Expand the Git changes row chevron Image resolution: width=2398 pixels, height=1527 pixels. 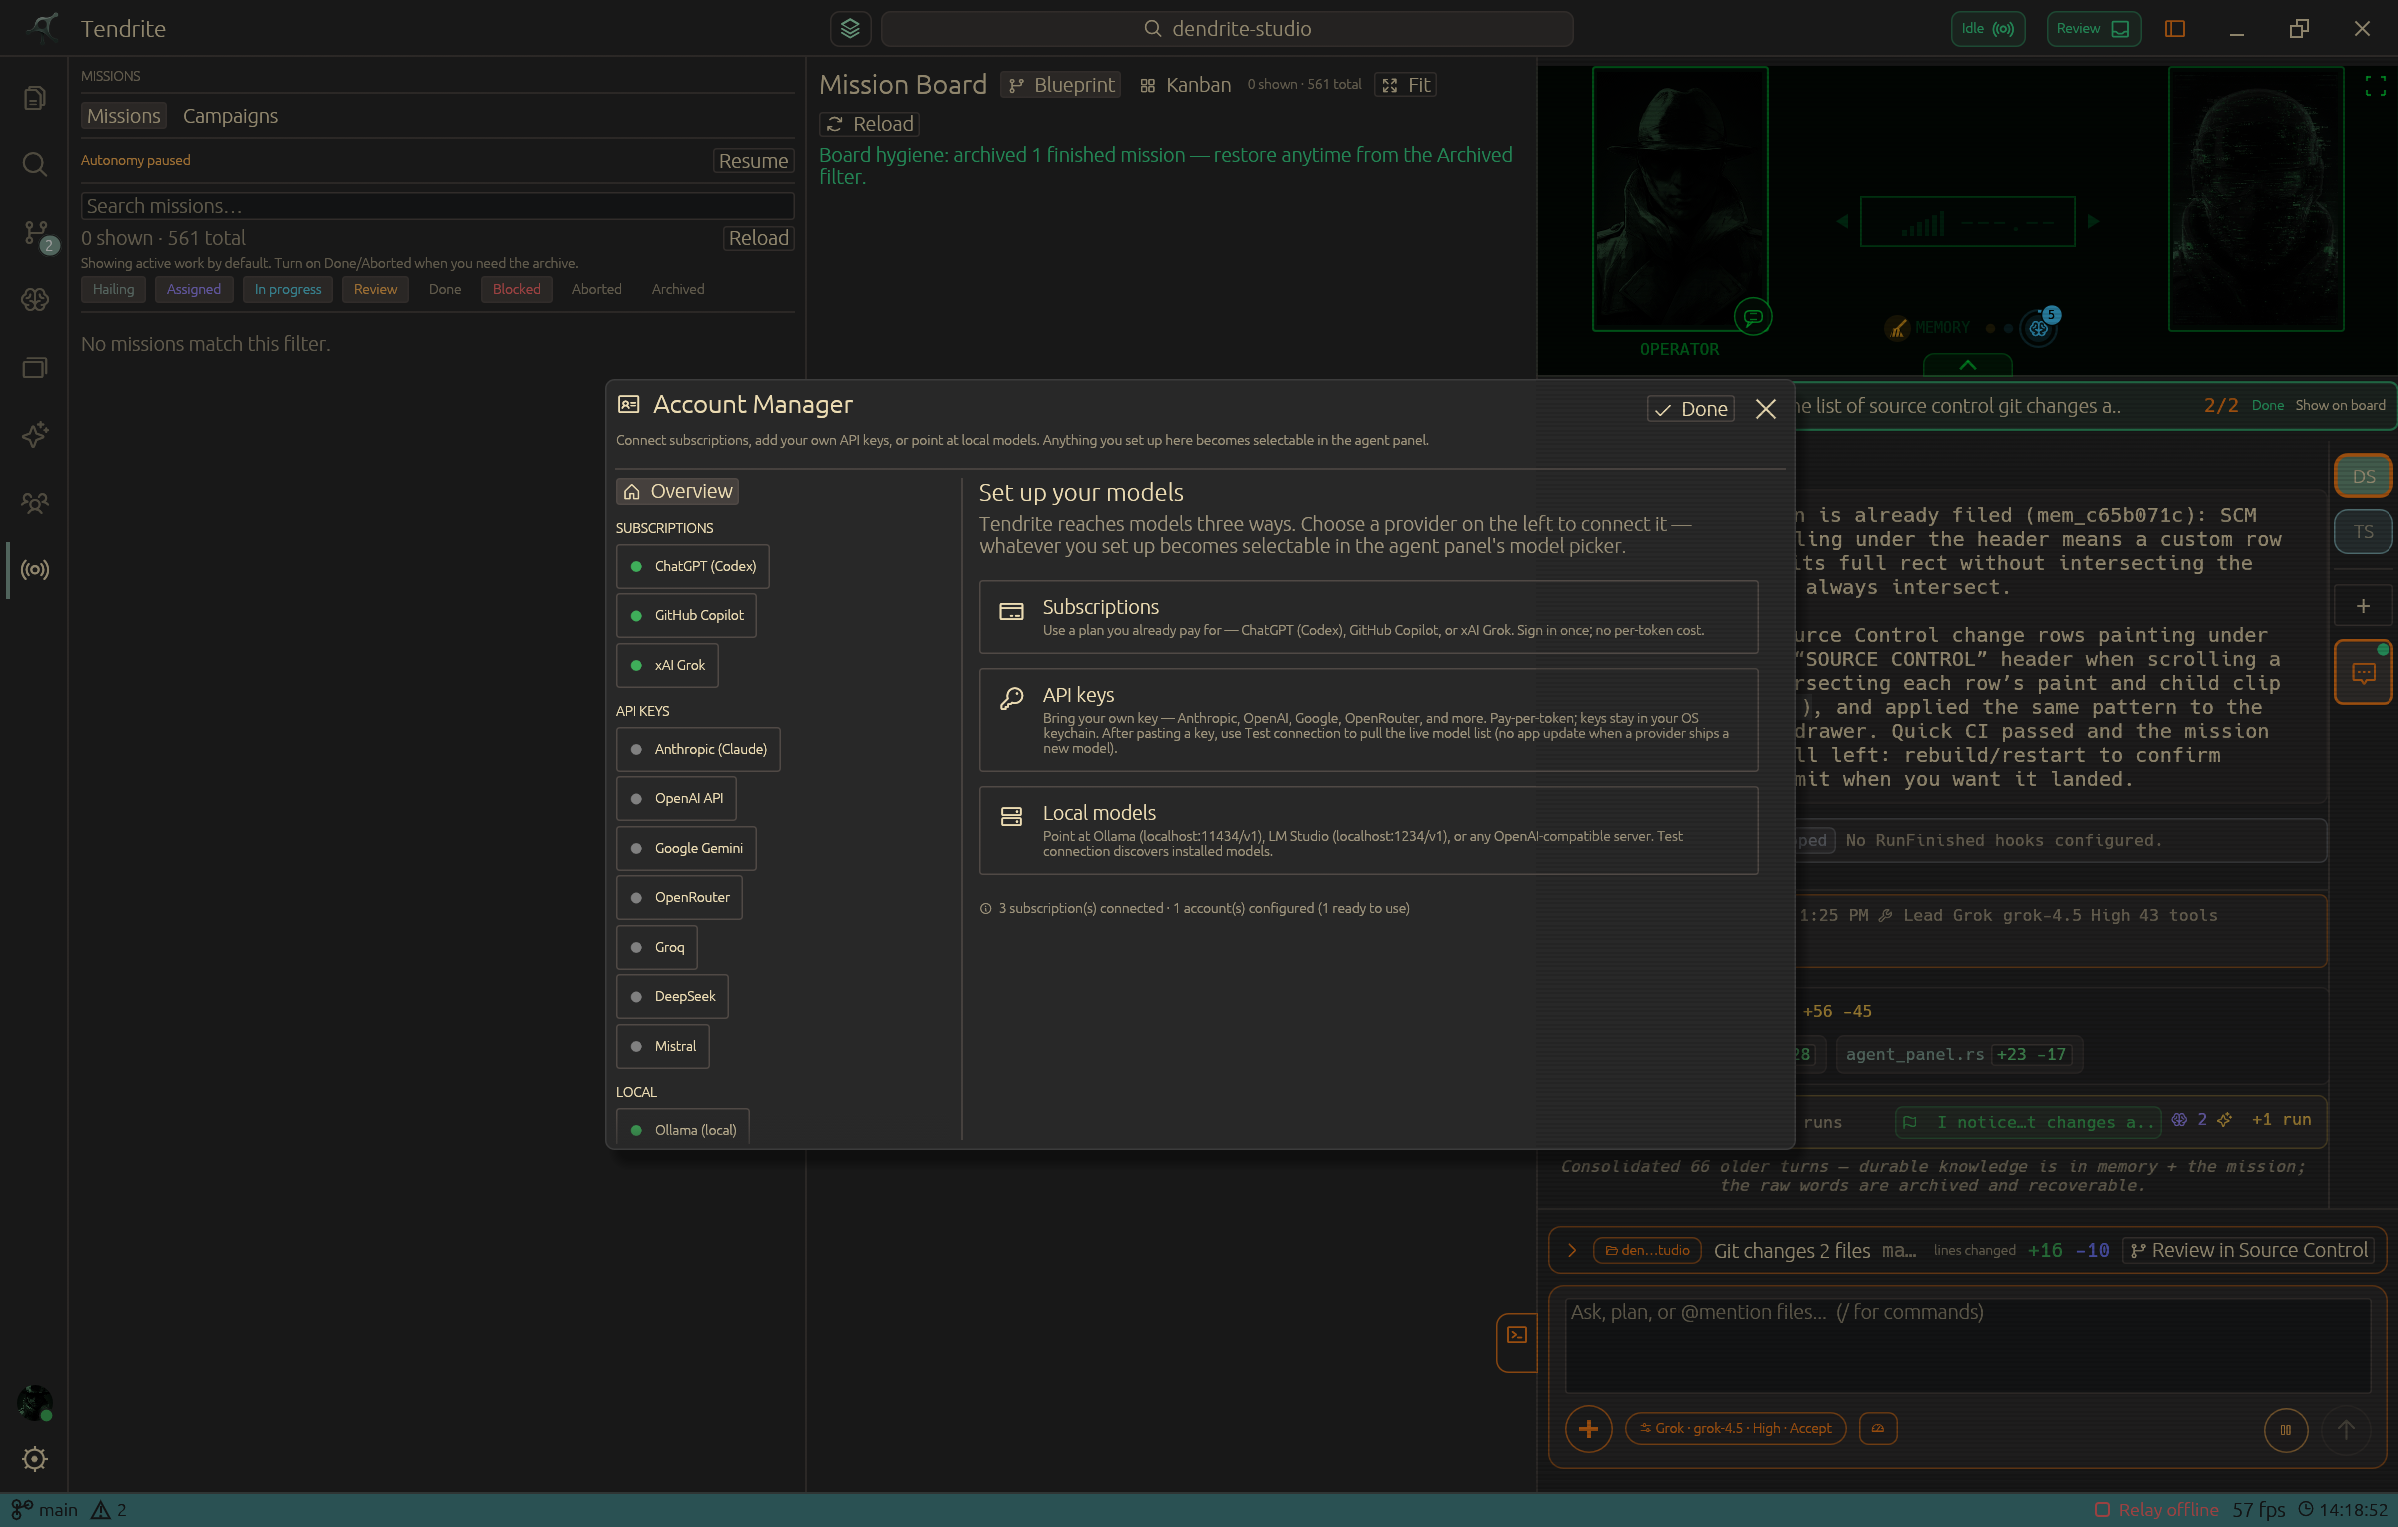[x=1572, y=1251]
